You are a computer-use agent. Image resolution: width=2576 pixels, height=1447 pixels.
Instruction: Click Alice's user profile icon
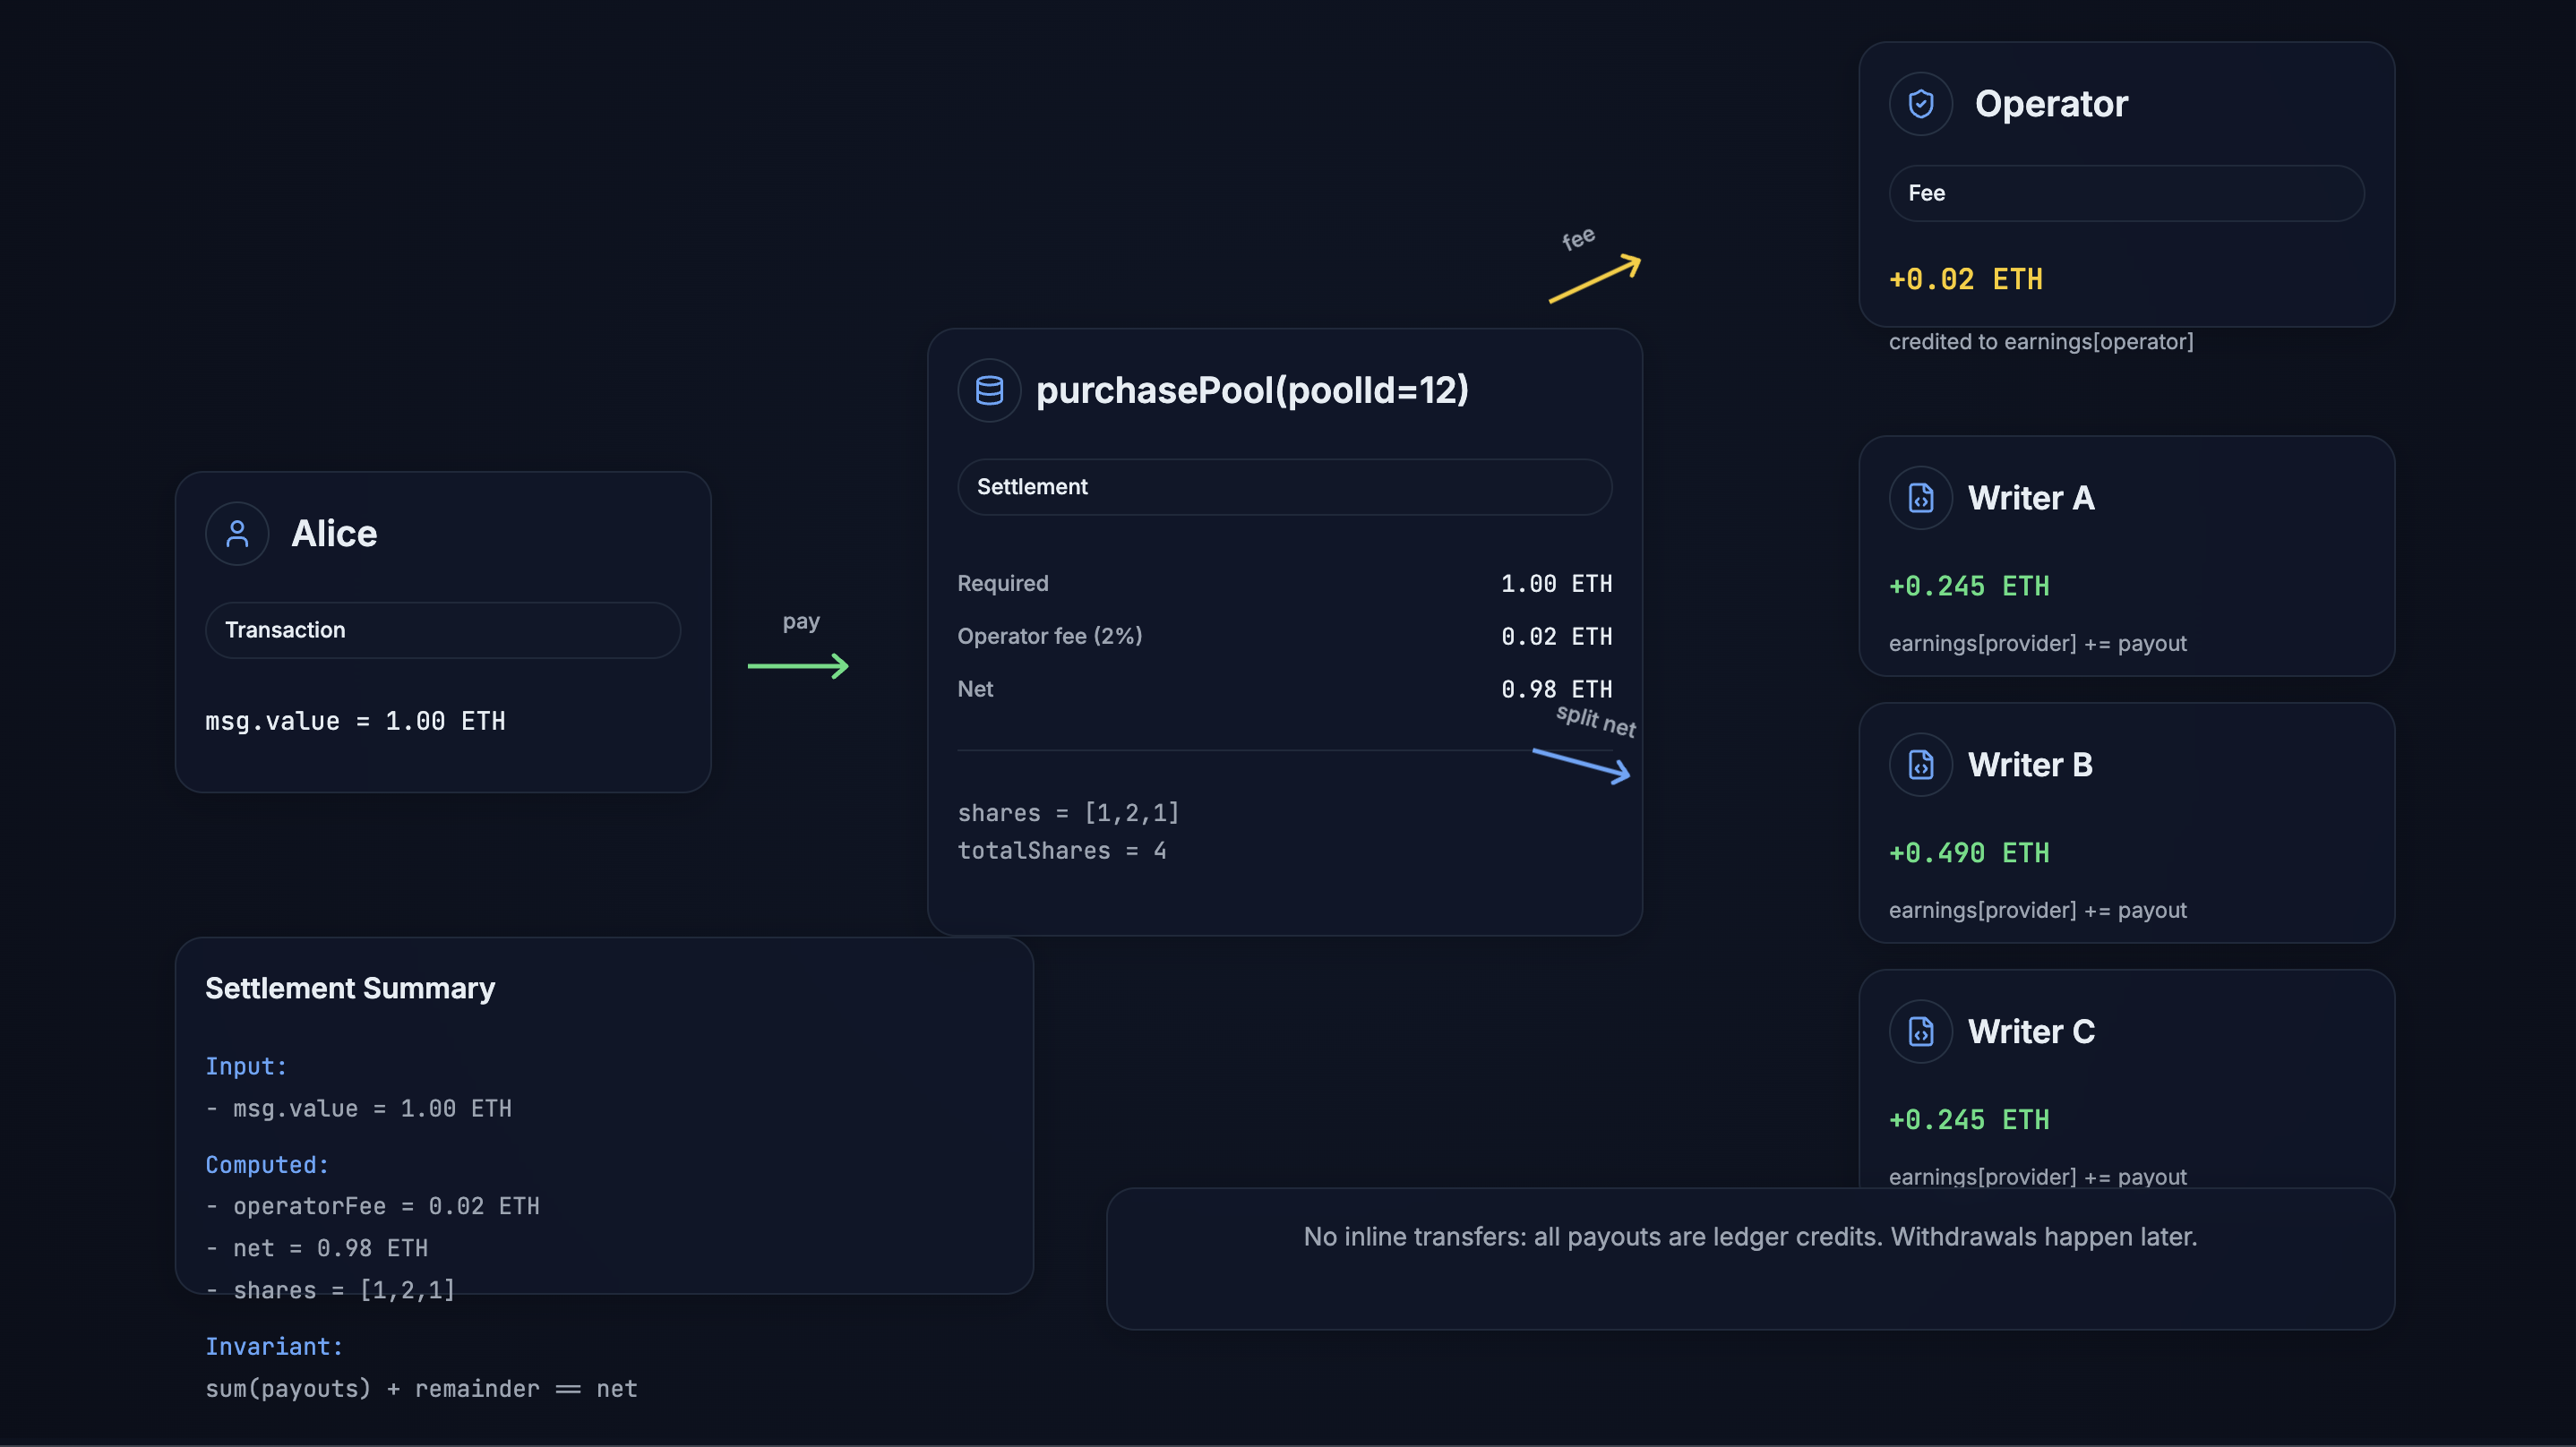pos(237,533)
